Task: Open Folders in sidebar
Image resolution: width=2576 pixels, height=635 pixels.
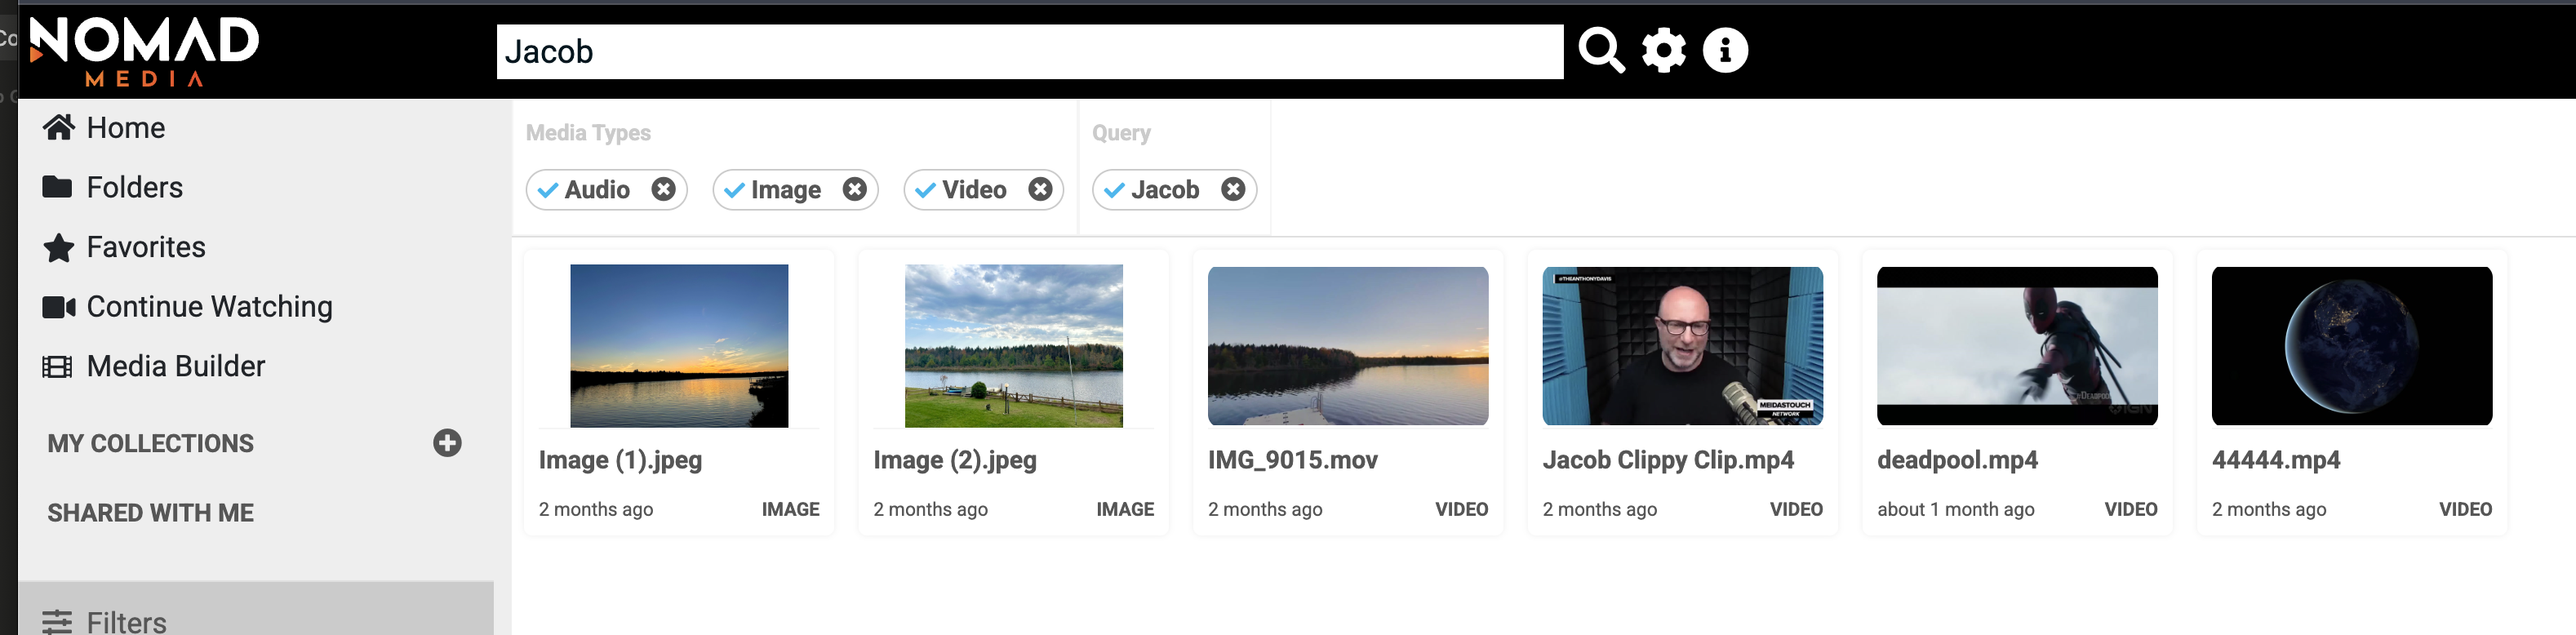Action: point(135,188)
